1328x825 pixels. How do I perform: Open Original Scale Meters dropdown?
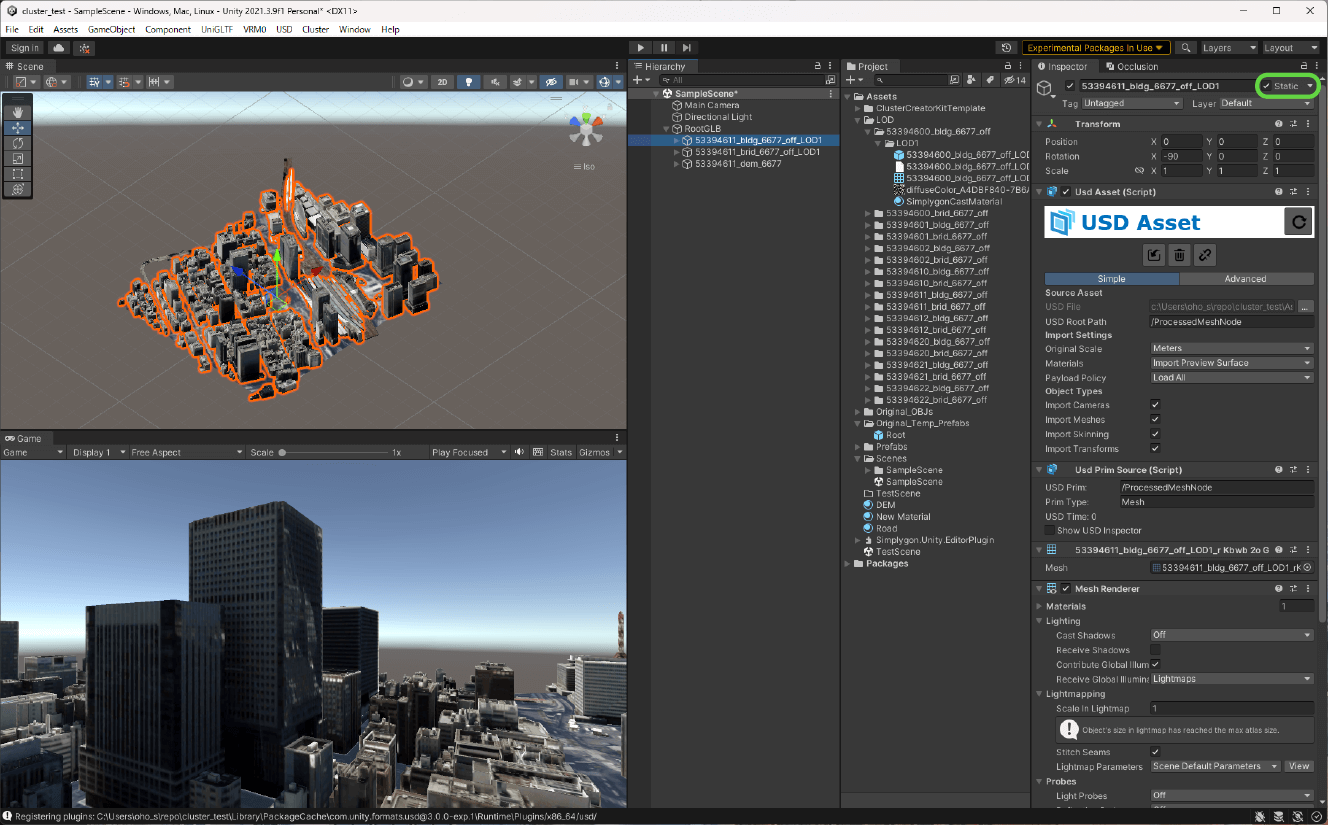pyautogui.click(x=1232, y=348)
